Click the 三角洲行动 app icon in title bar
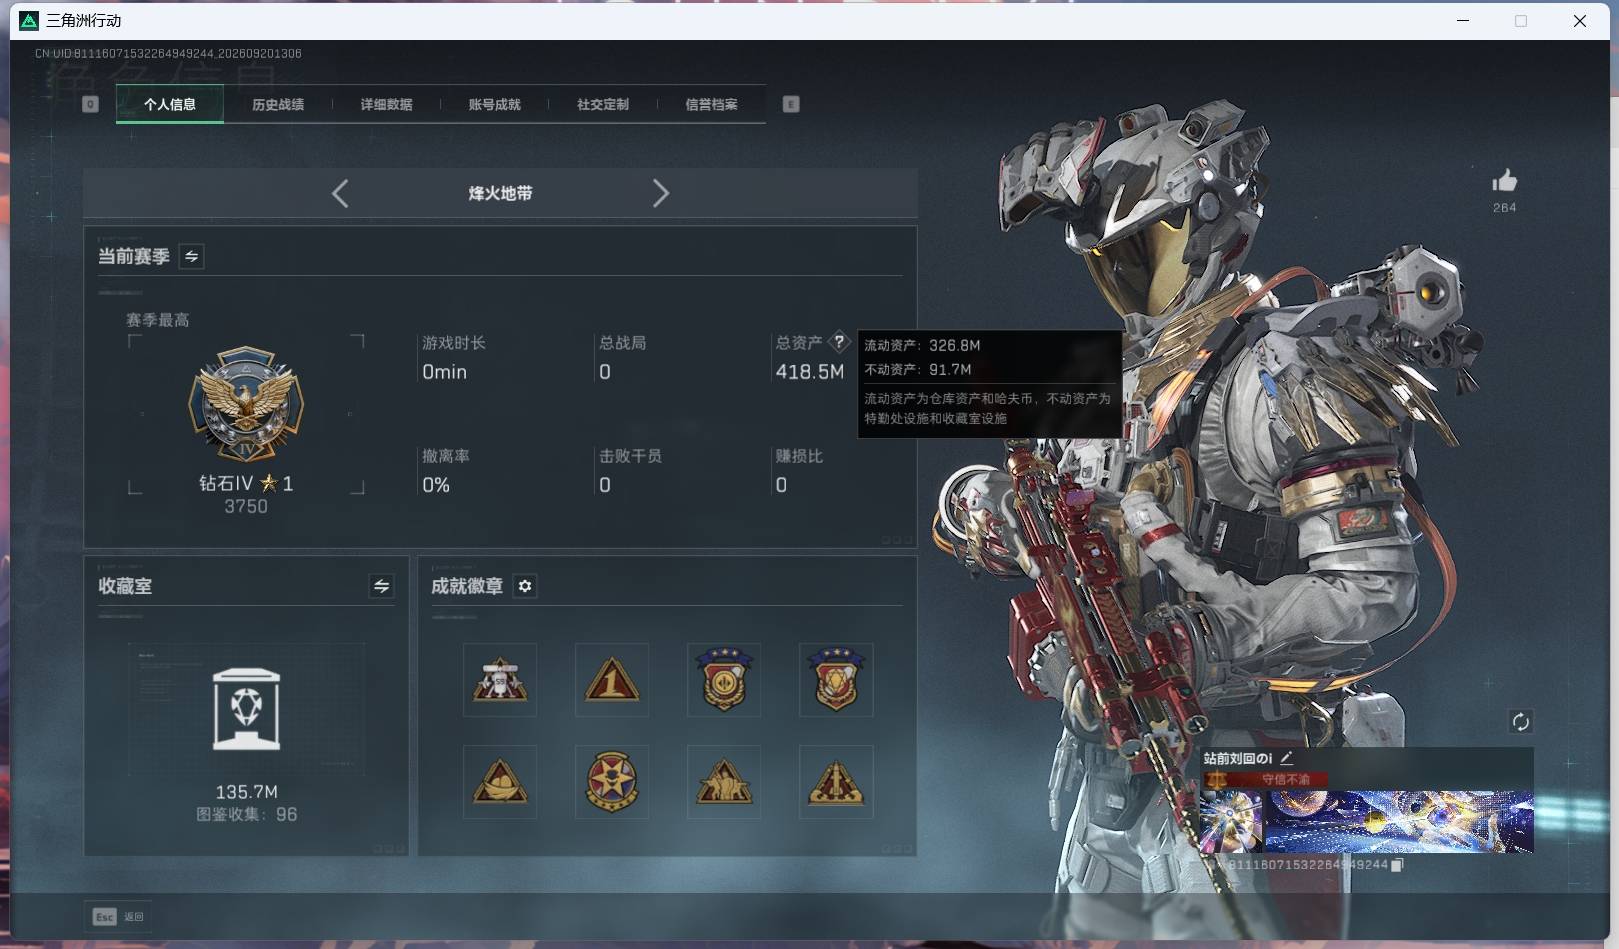The height and width of the screenshot is (949, 1619). pos(29,21)
